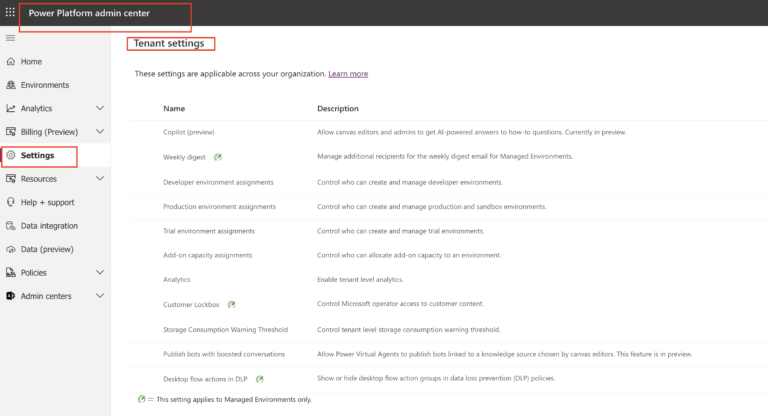Open Production environment assignments setting

[219, 206]
